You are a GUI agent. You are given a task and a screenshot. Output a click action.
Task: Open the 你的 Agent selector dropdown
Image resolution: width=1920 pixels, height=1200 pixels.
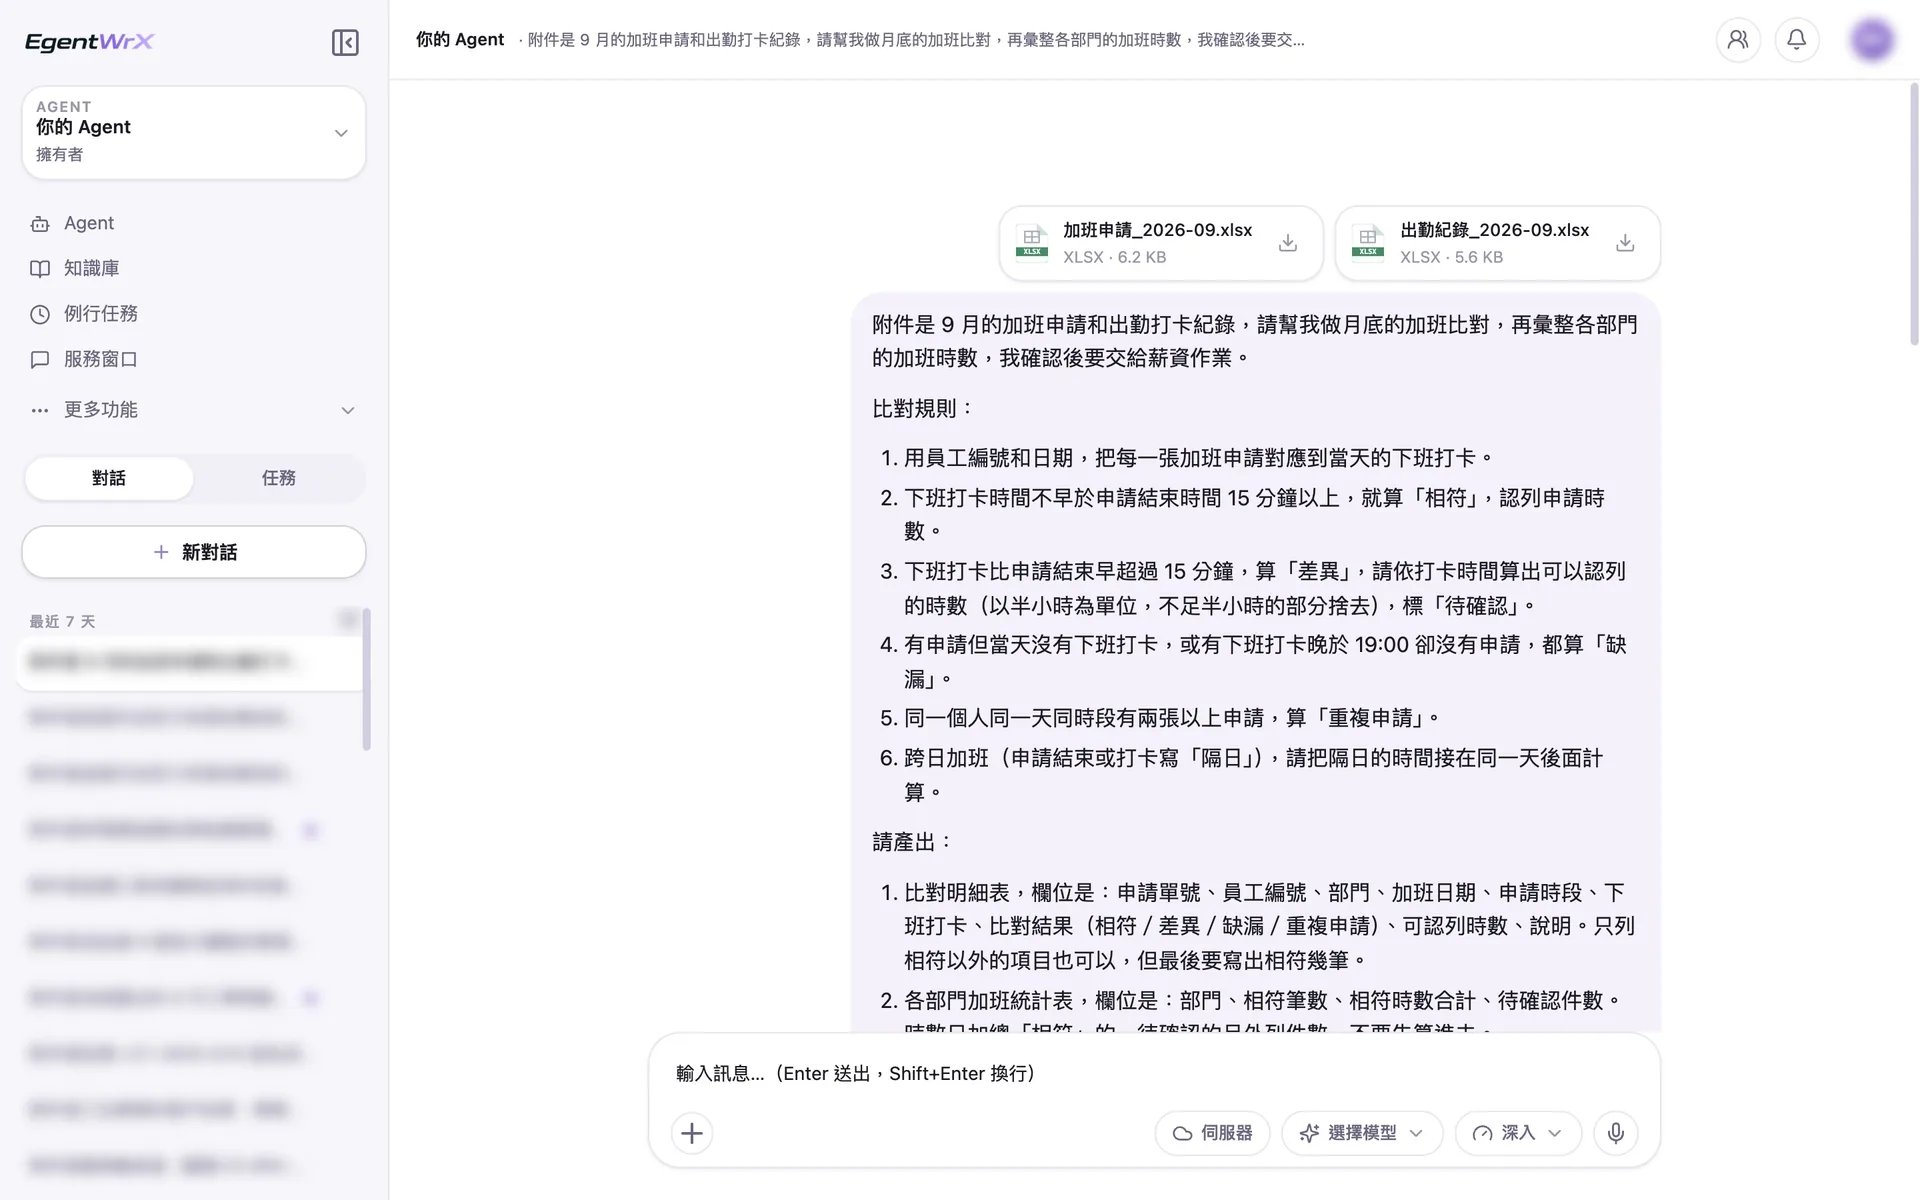tap(194, 132)
